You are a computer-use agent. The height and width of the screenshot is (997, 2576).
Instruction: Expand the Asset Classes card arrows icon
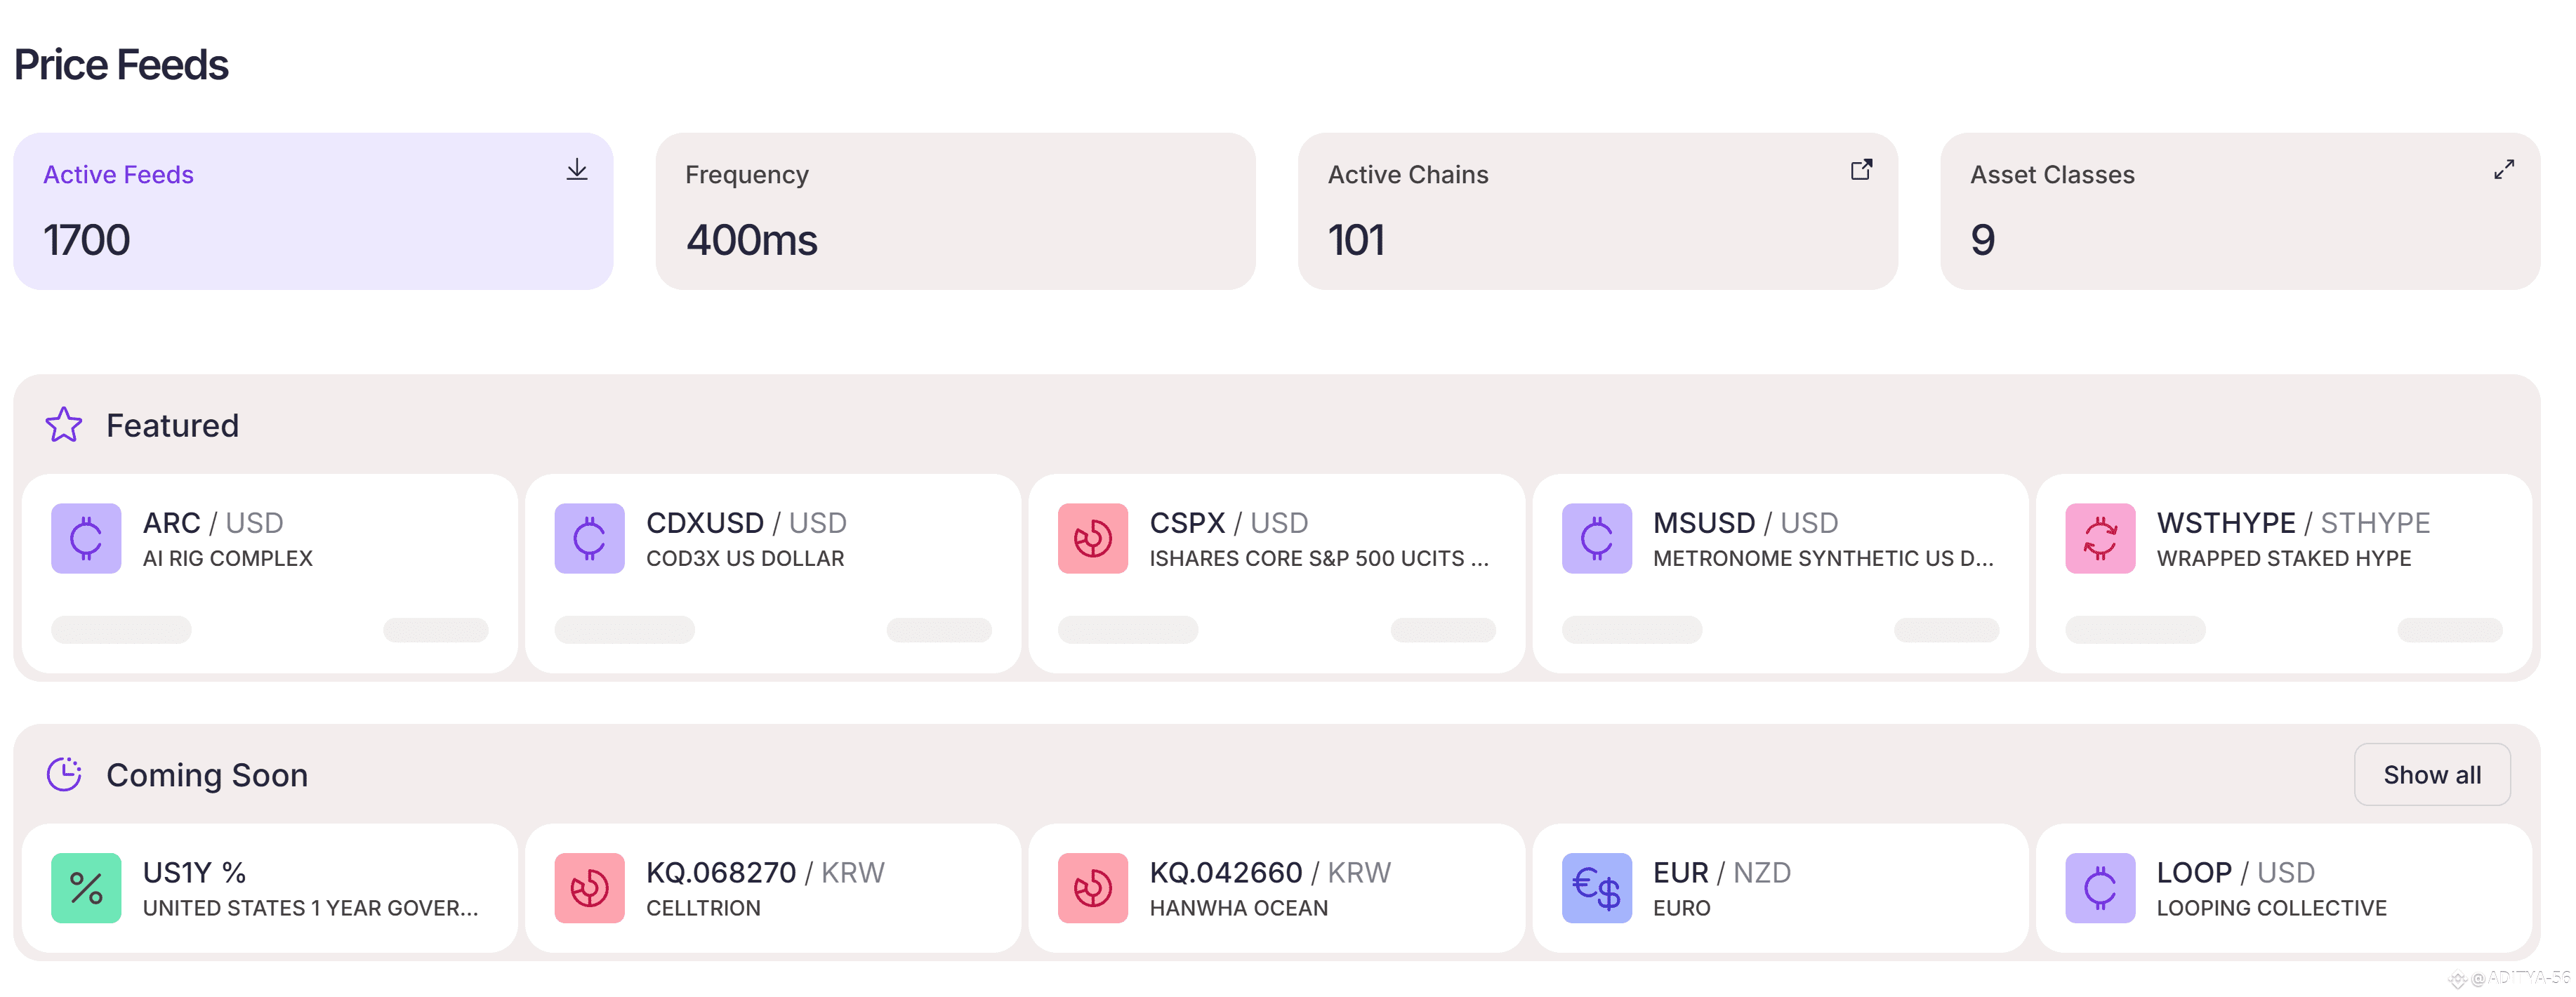[x=2504, y=170]
